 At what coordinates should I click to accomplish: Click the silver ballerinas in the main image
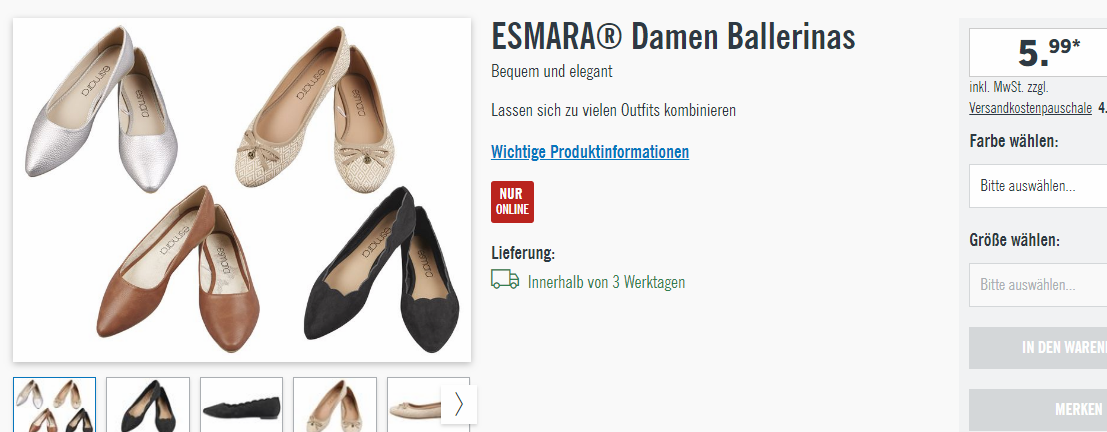101,109
